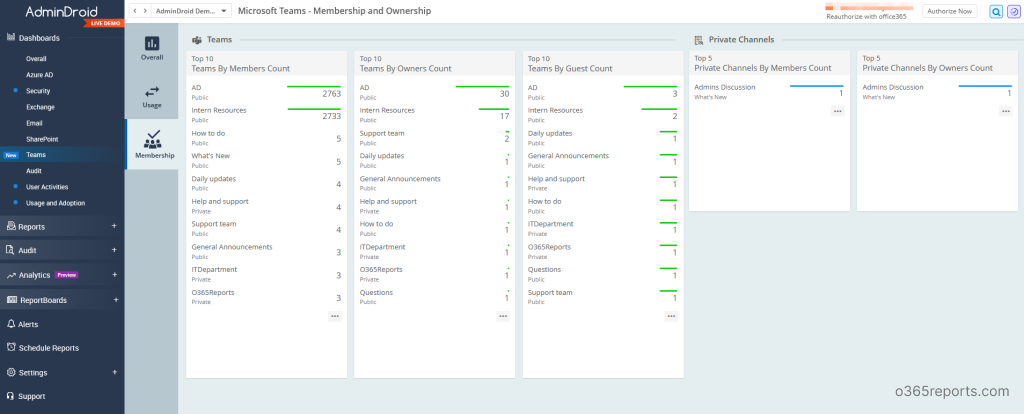Click the Preview badge next to Analytics
Viewport: 1024px width, 414px height.
67,275
